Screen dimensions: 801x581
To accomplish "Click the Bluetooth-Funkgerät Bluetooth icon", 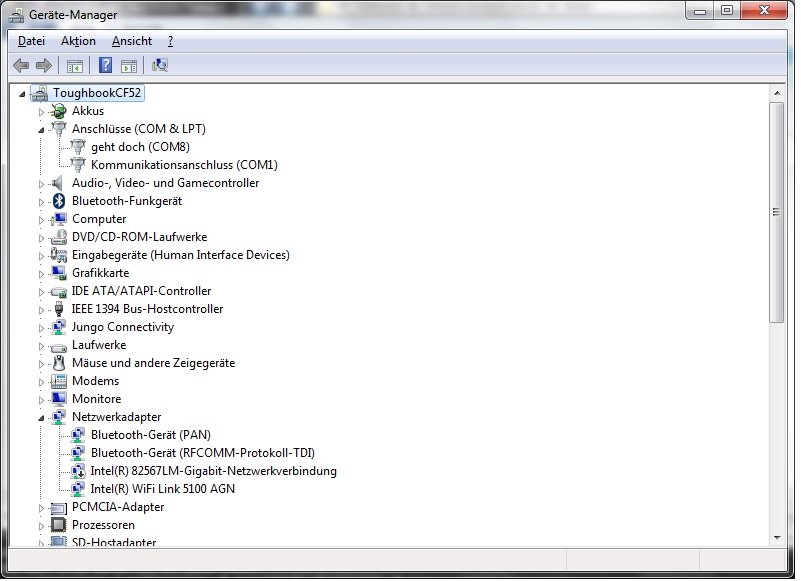I will point(59,201).
